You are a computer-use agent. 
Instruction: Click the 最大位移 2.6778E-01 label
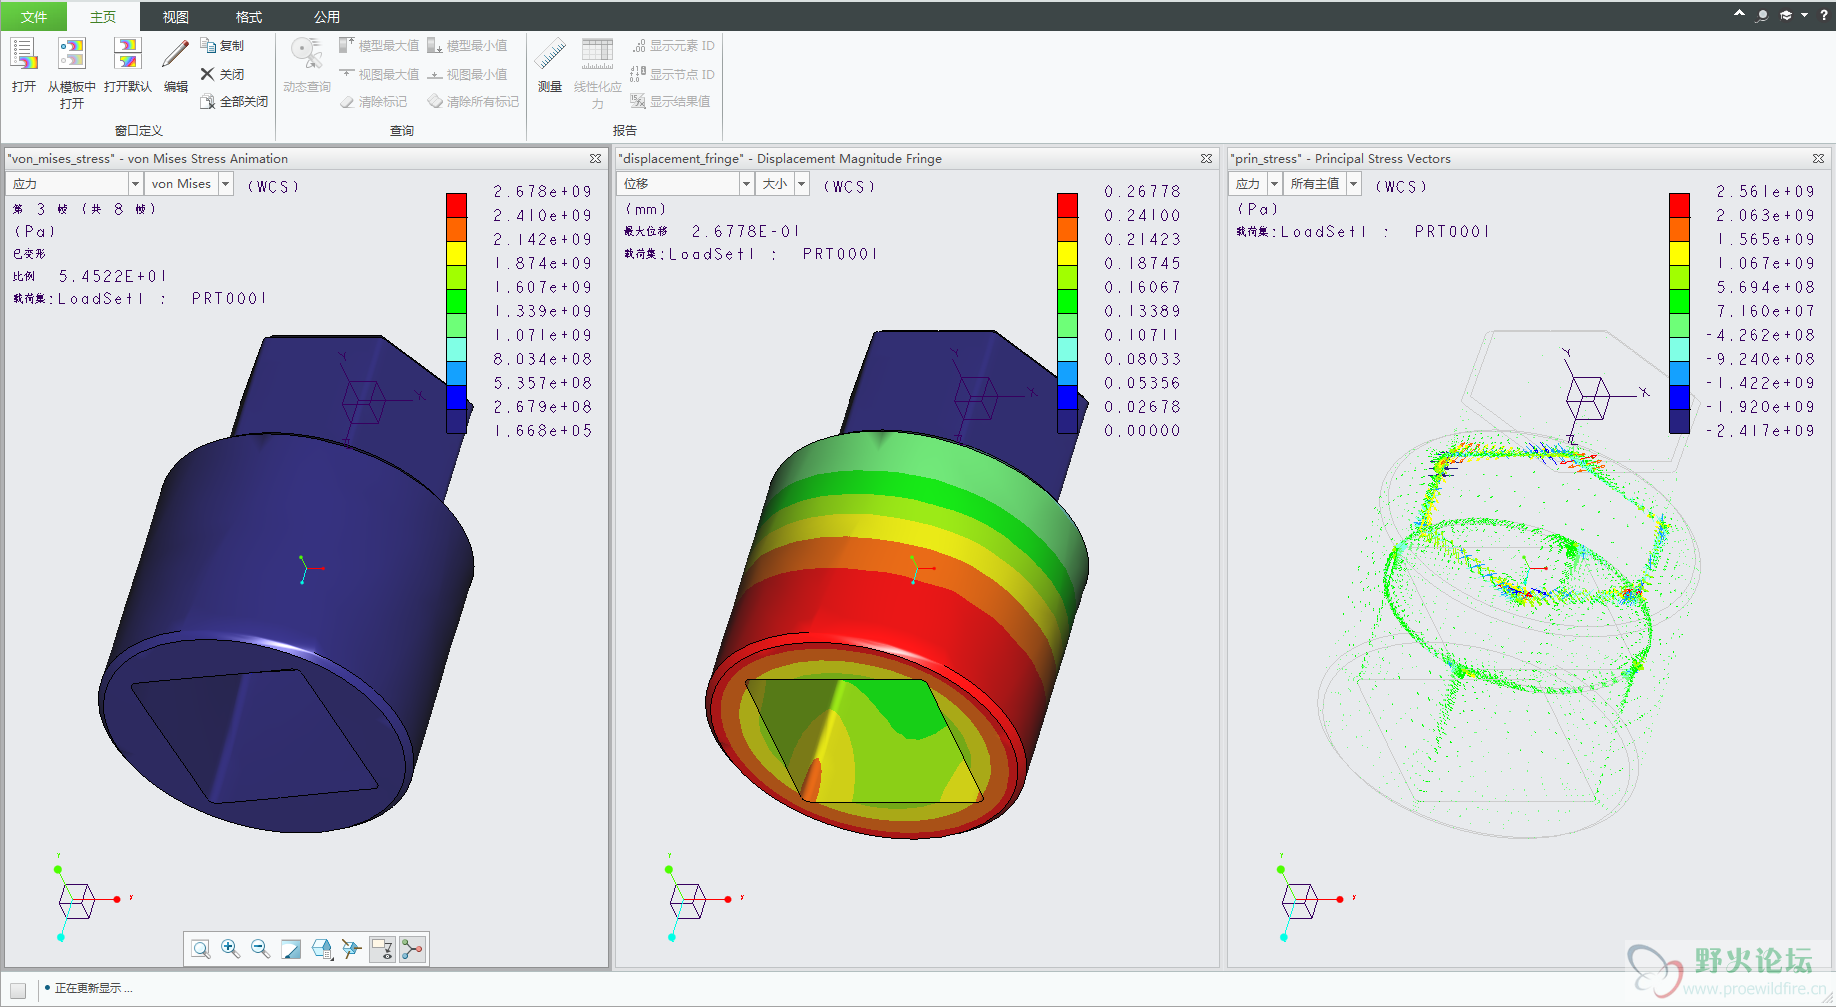pos(712,231)
